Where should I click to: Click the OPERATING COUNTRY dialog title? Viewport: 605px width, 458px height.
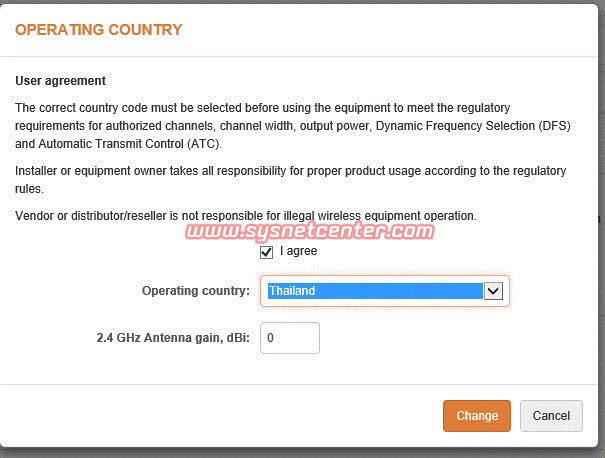click(x=99, y=30)
